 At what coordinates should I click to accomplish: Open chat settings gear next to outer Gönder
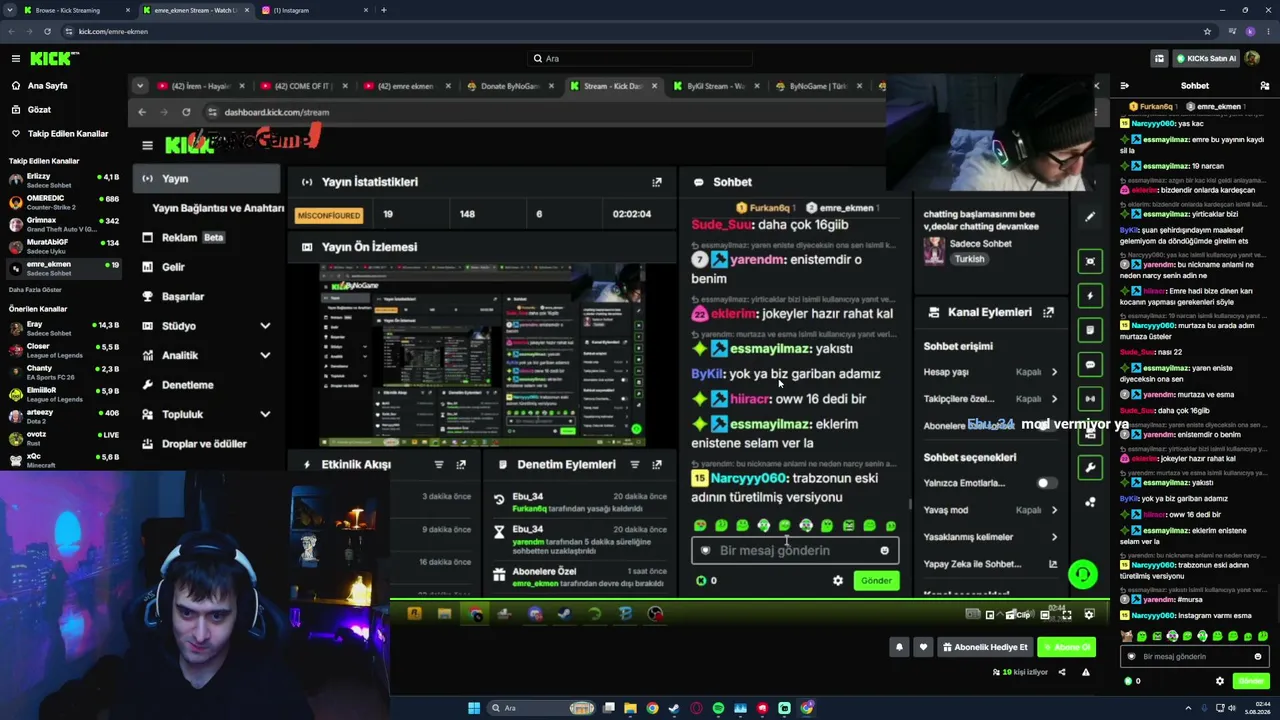point(1219,681)
